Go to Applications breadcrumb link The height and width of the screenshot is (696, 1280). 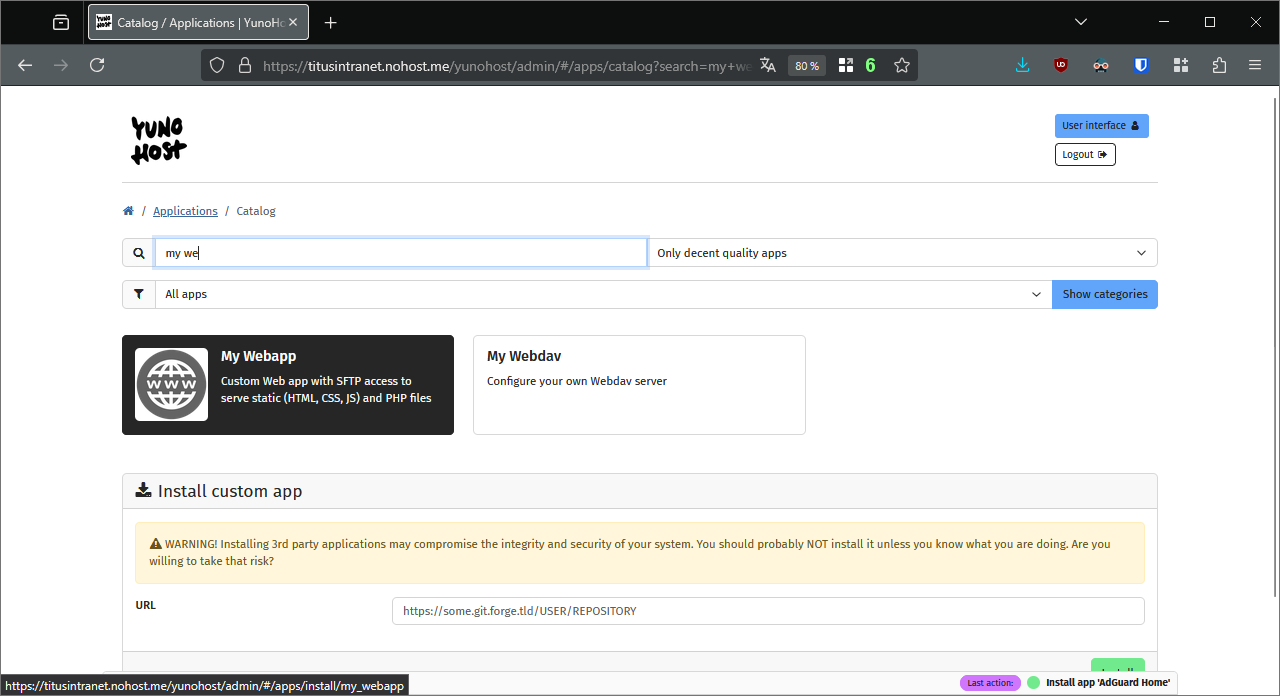[185, 211]
